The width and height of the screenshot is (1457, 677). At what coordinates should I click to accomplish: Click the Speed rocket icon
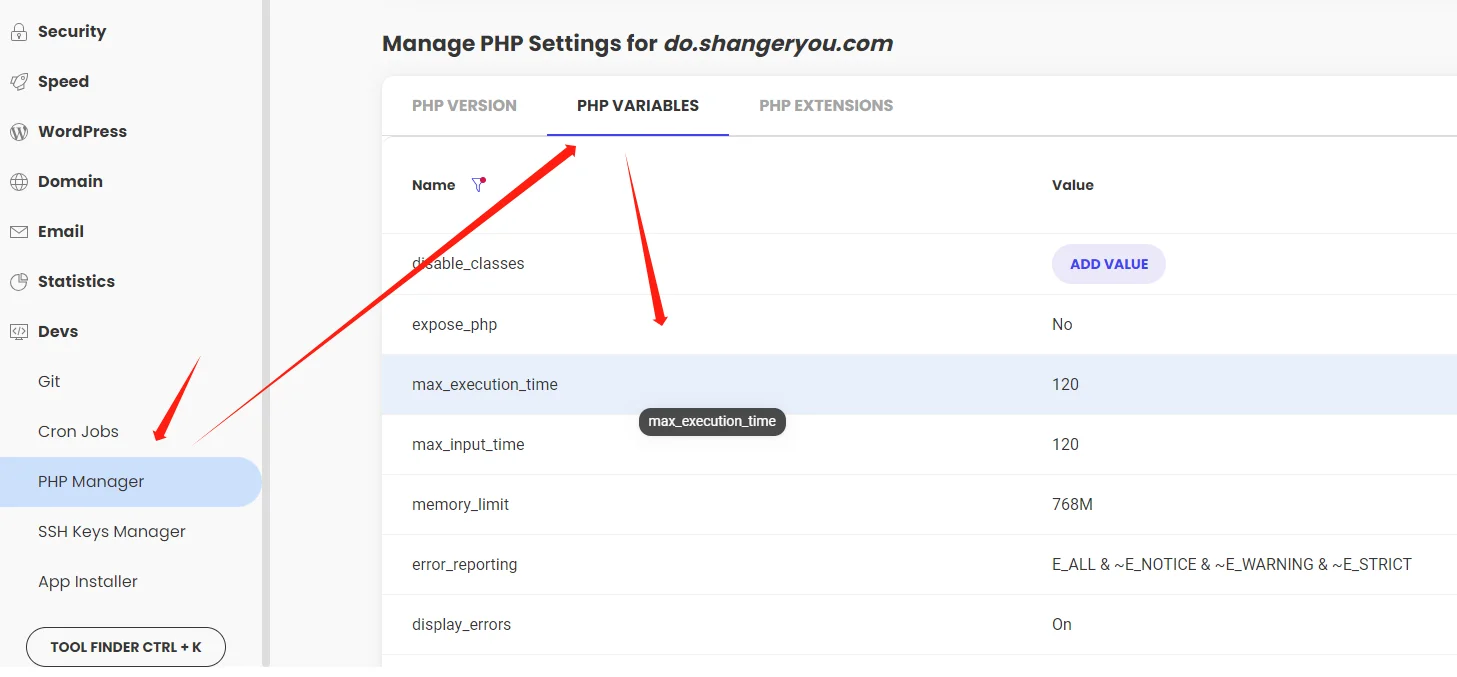[18, 82]
